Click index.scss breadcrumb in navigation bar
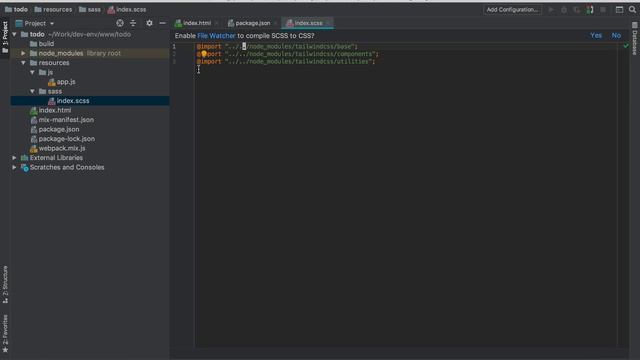Screen dimensions: 640x360 tap(127, 9)
